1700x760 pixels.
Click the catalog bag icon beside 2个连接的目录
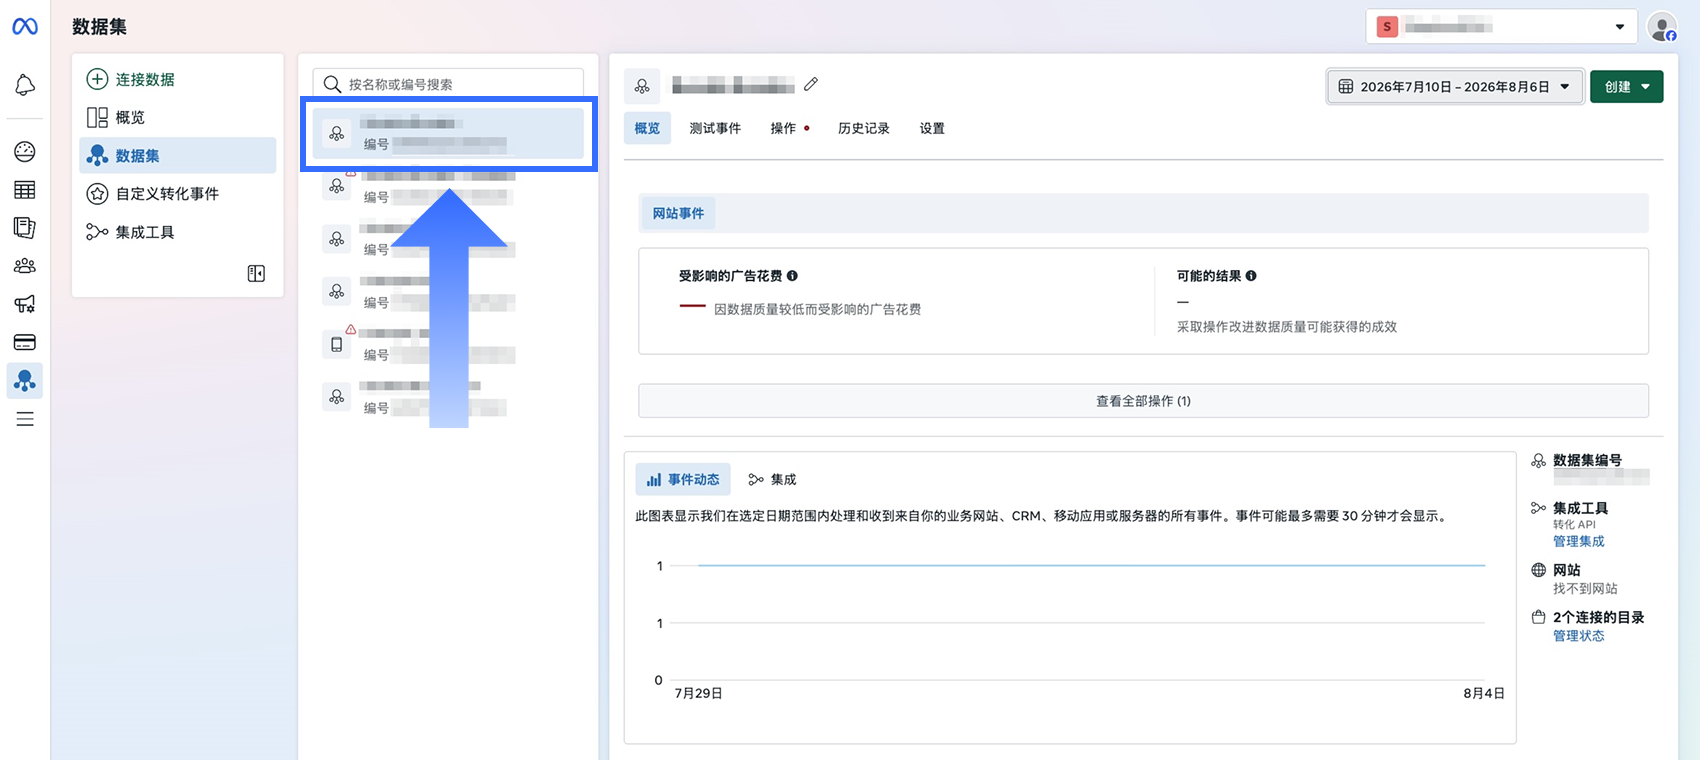pyautogui.click(x=1539, y=617)
